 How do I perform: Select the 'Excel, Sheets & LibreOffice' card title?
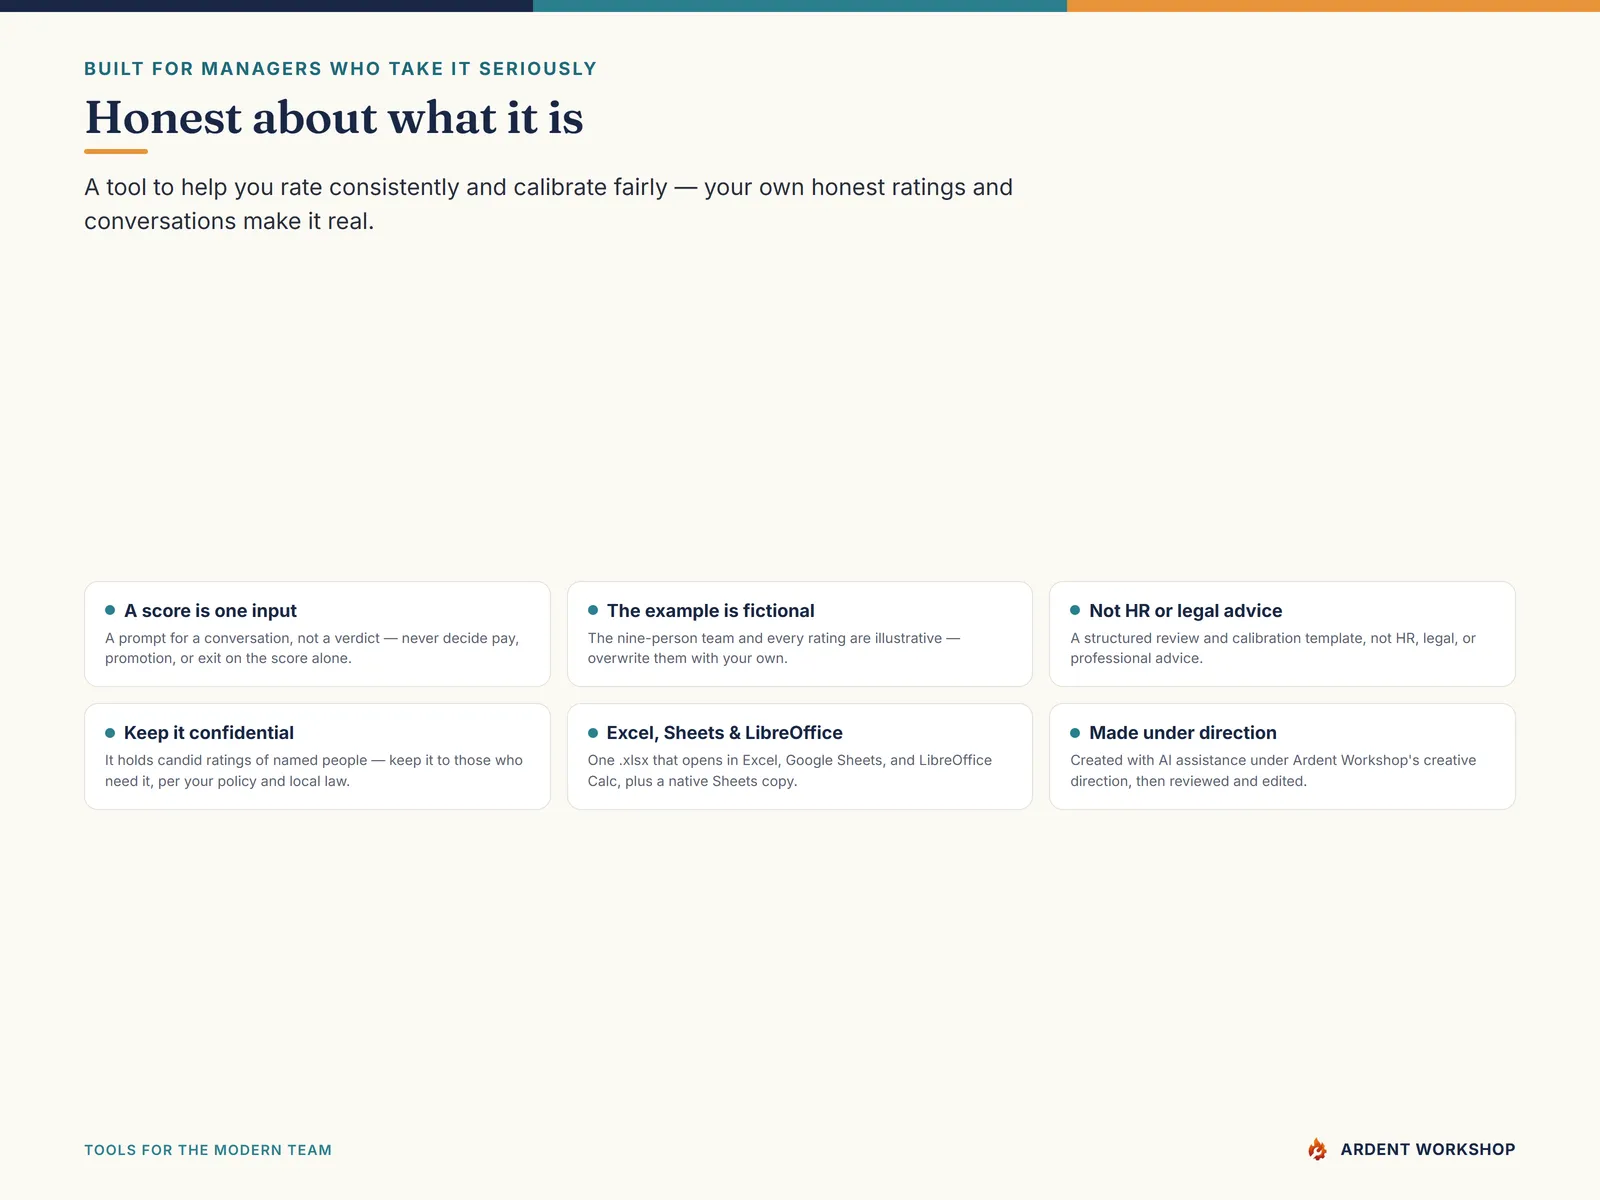724,732
